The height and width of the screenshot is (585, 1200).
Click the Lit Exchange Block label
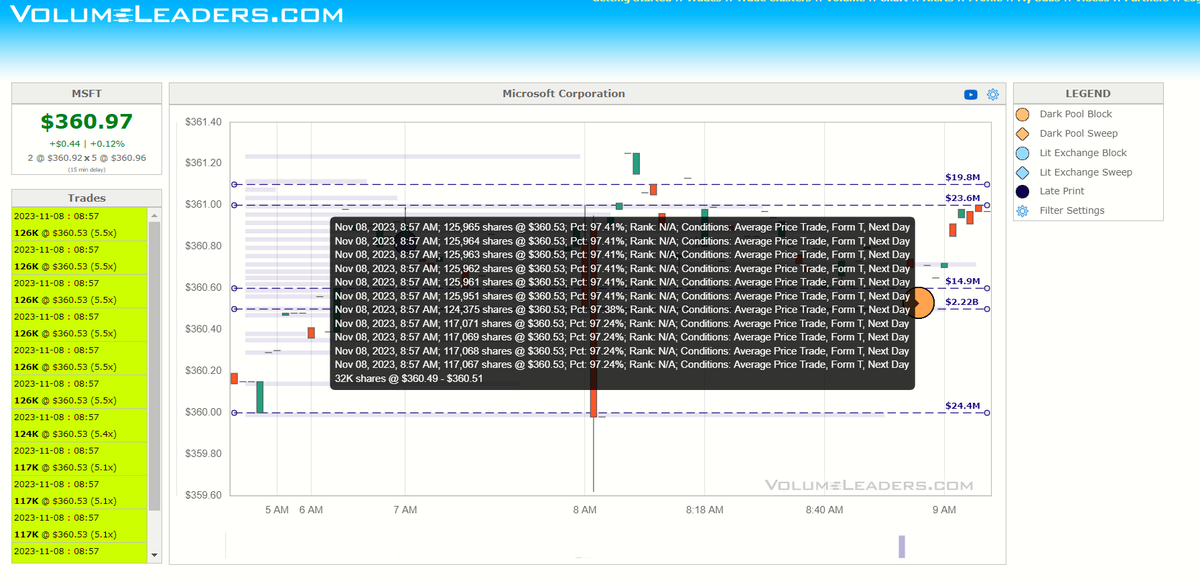1083,153
